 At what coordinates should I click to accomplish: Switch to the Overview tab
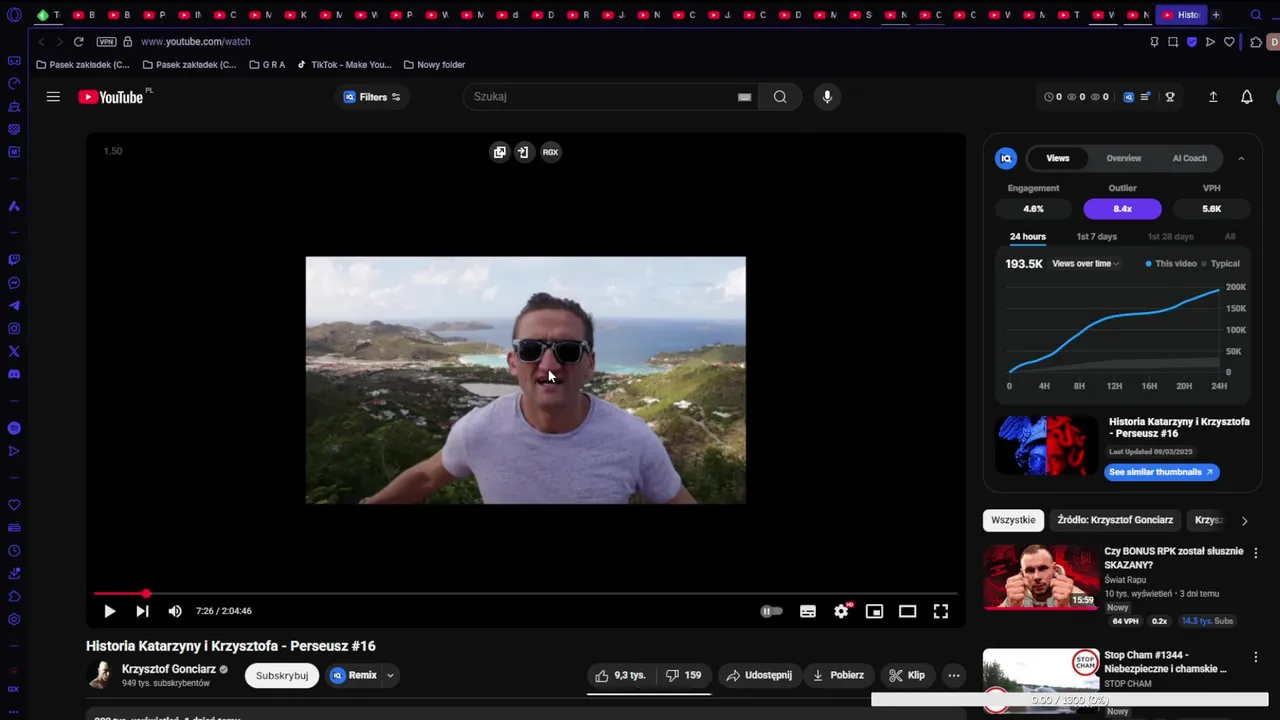coord(1124,158)
